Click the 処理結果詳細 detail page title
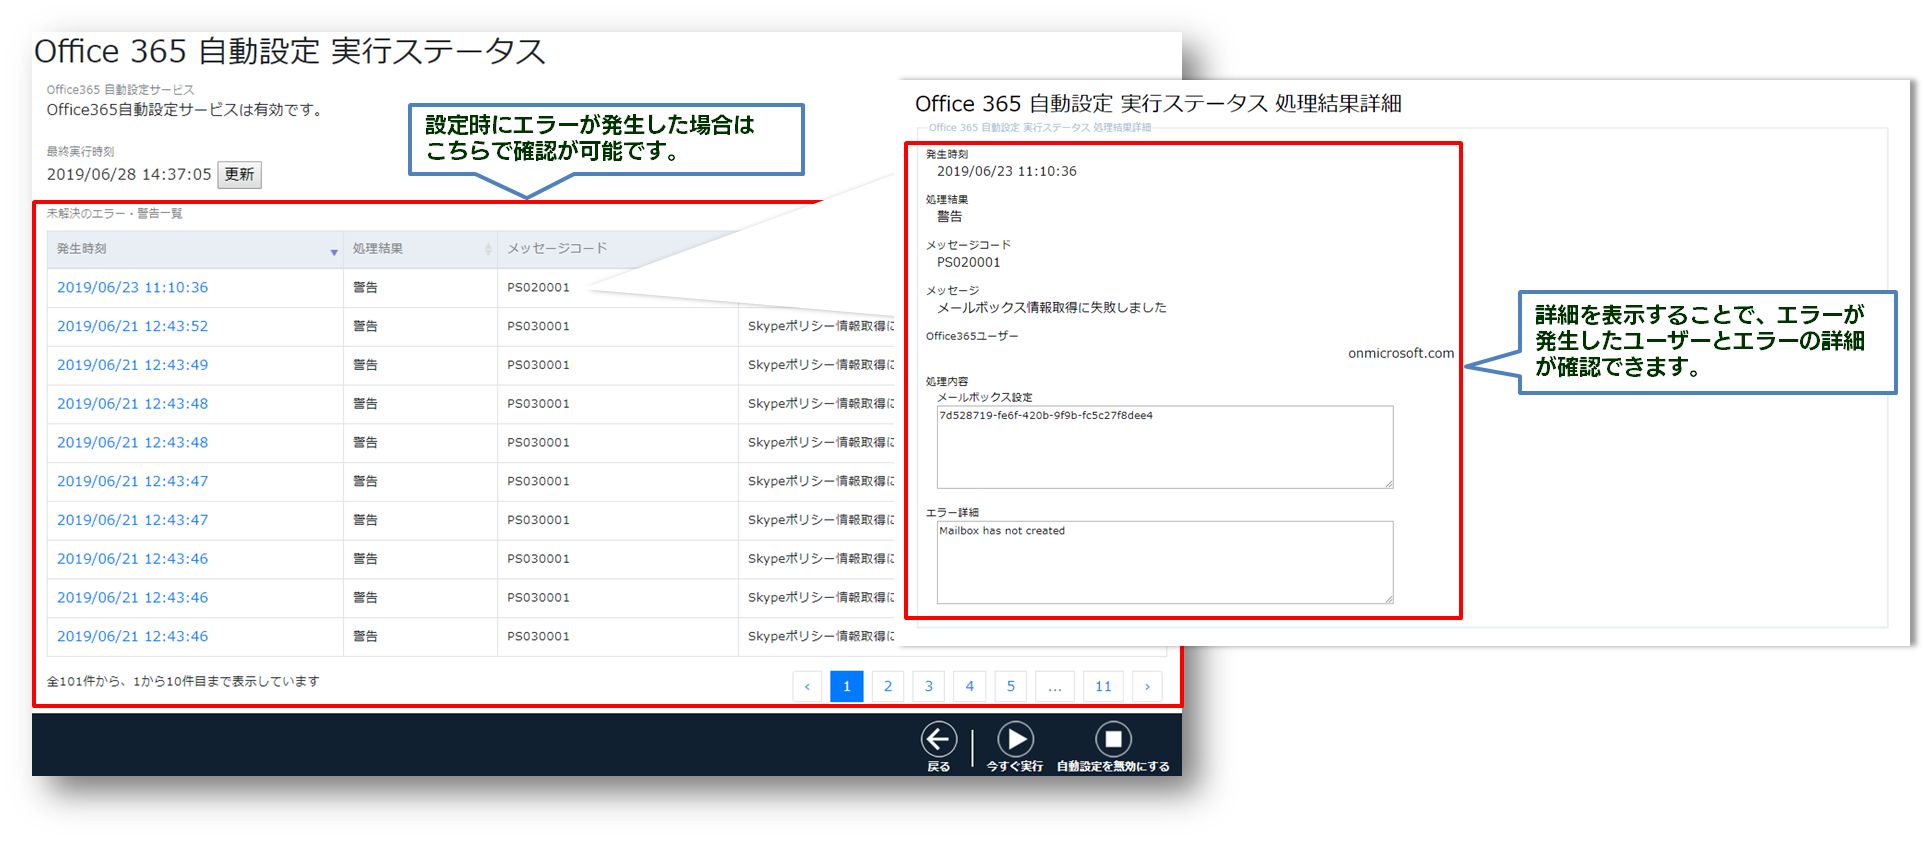Viewport: 1925px width, 841px height. tap(1158, 104)
